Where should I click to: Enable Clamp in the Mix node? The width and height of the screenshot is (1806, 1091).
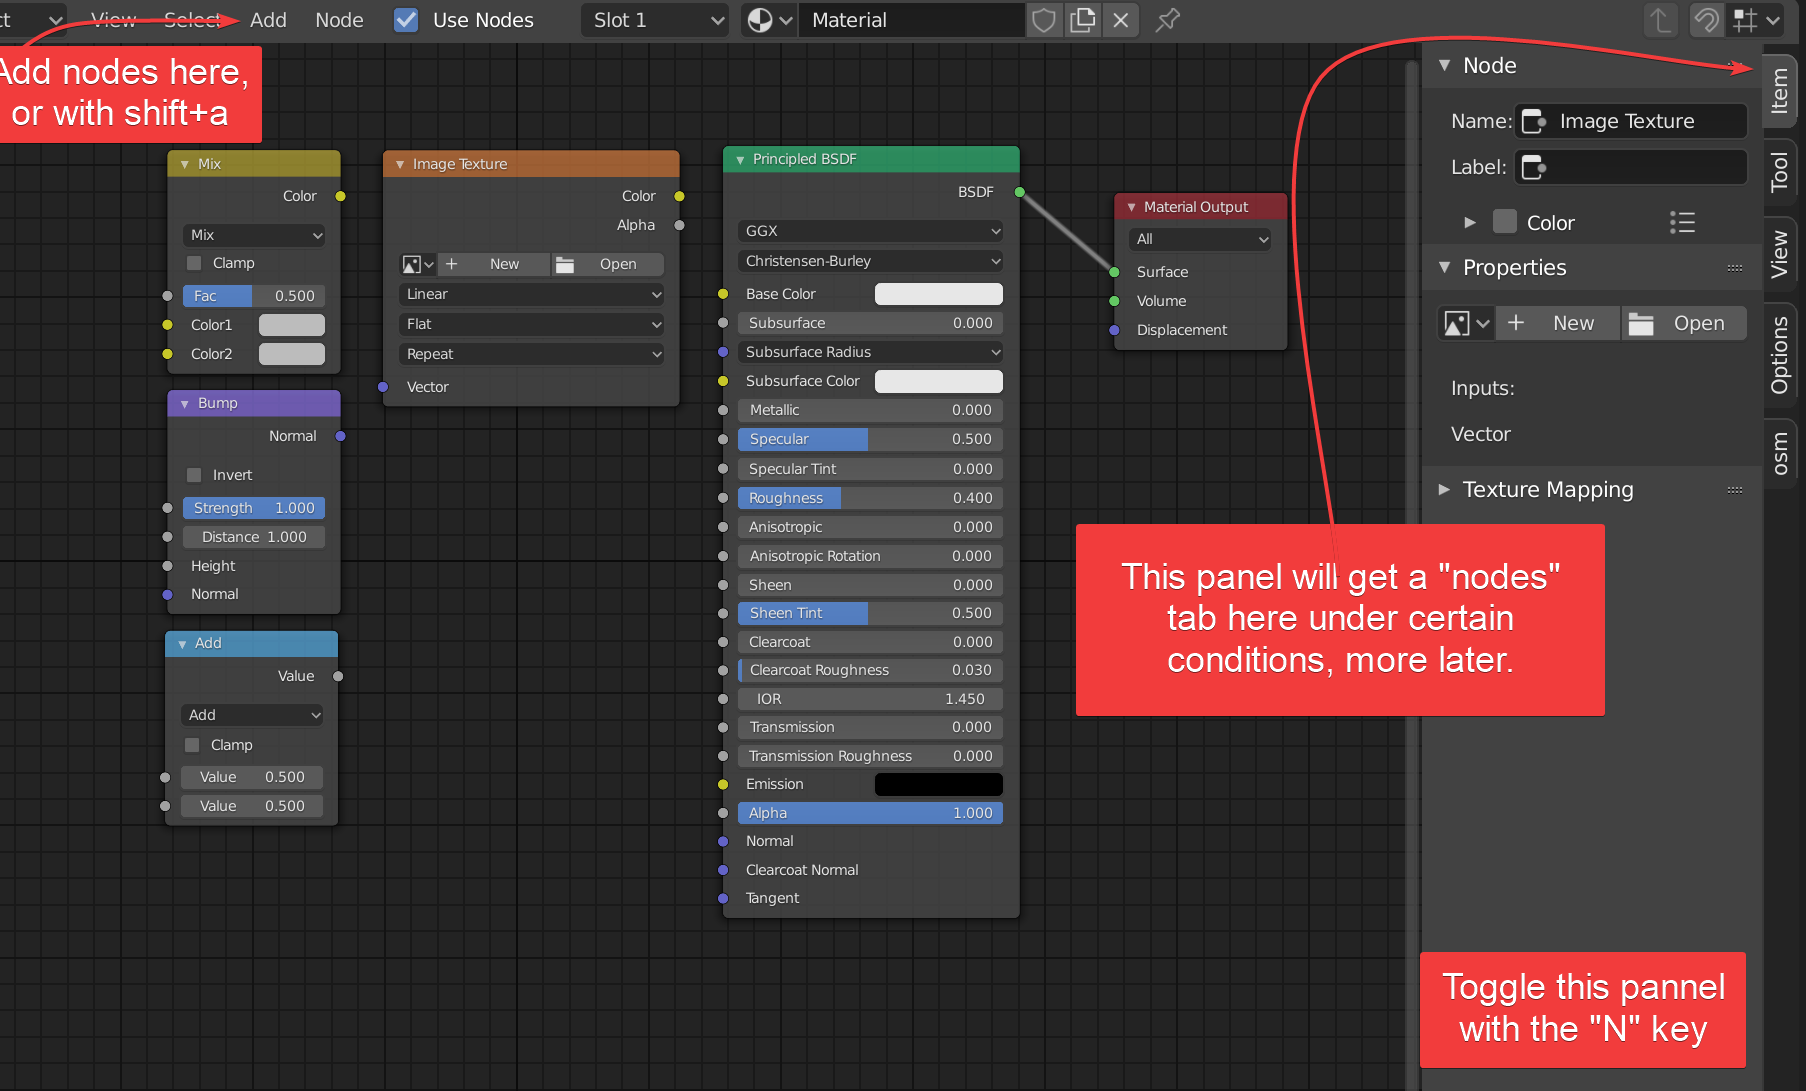[195, 263]
